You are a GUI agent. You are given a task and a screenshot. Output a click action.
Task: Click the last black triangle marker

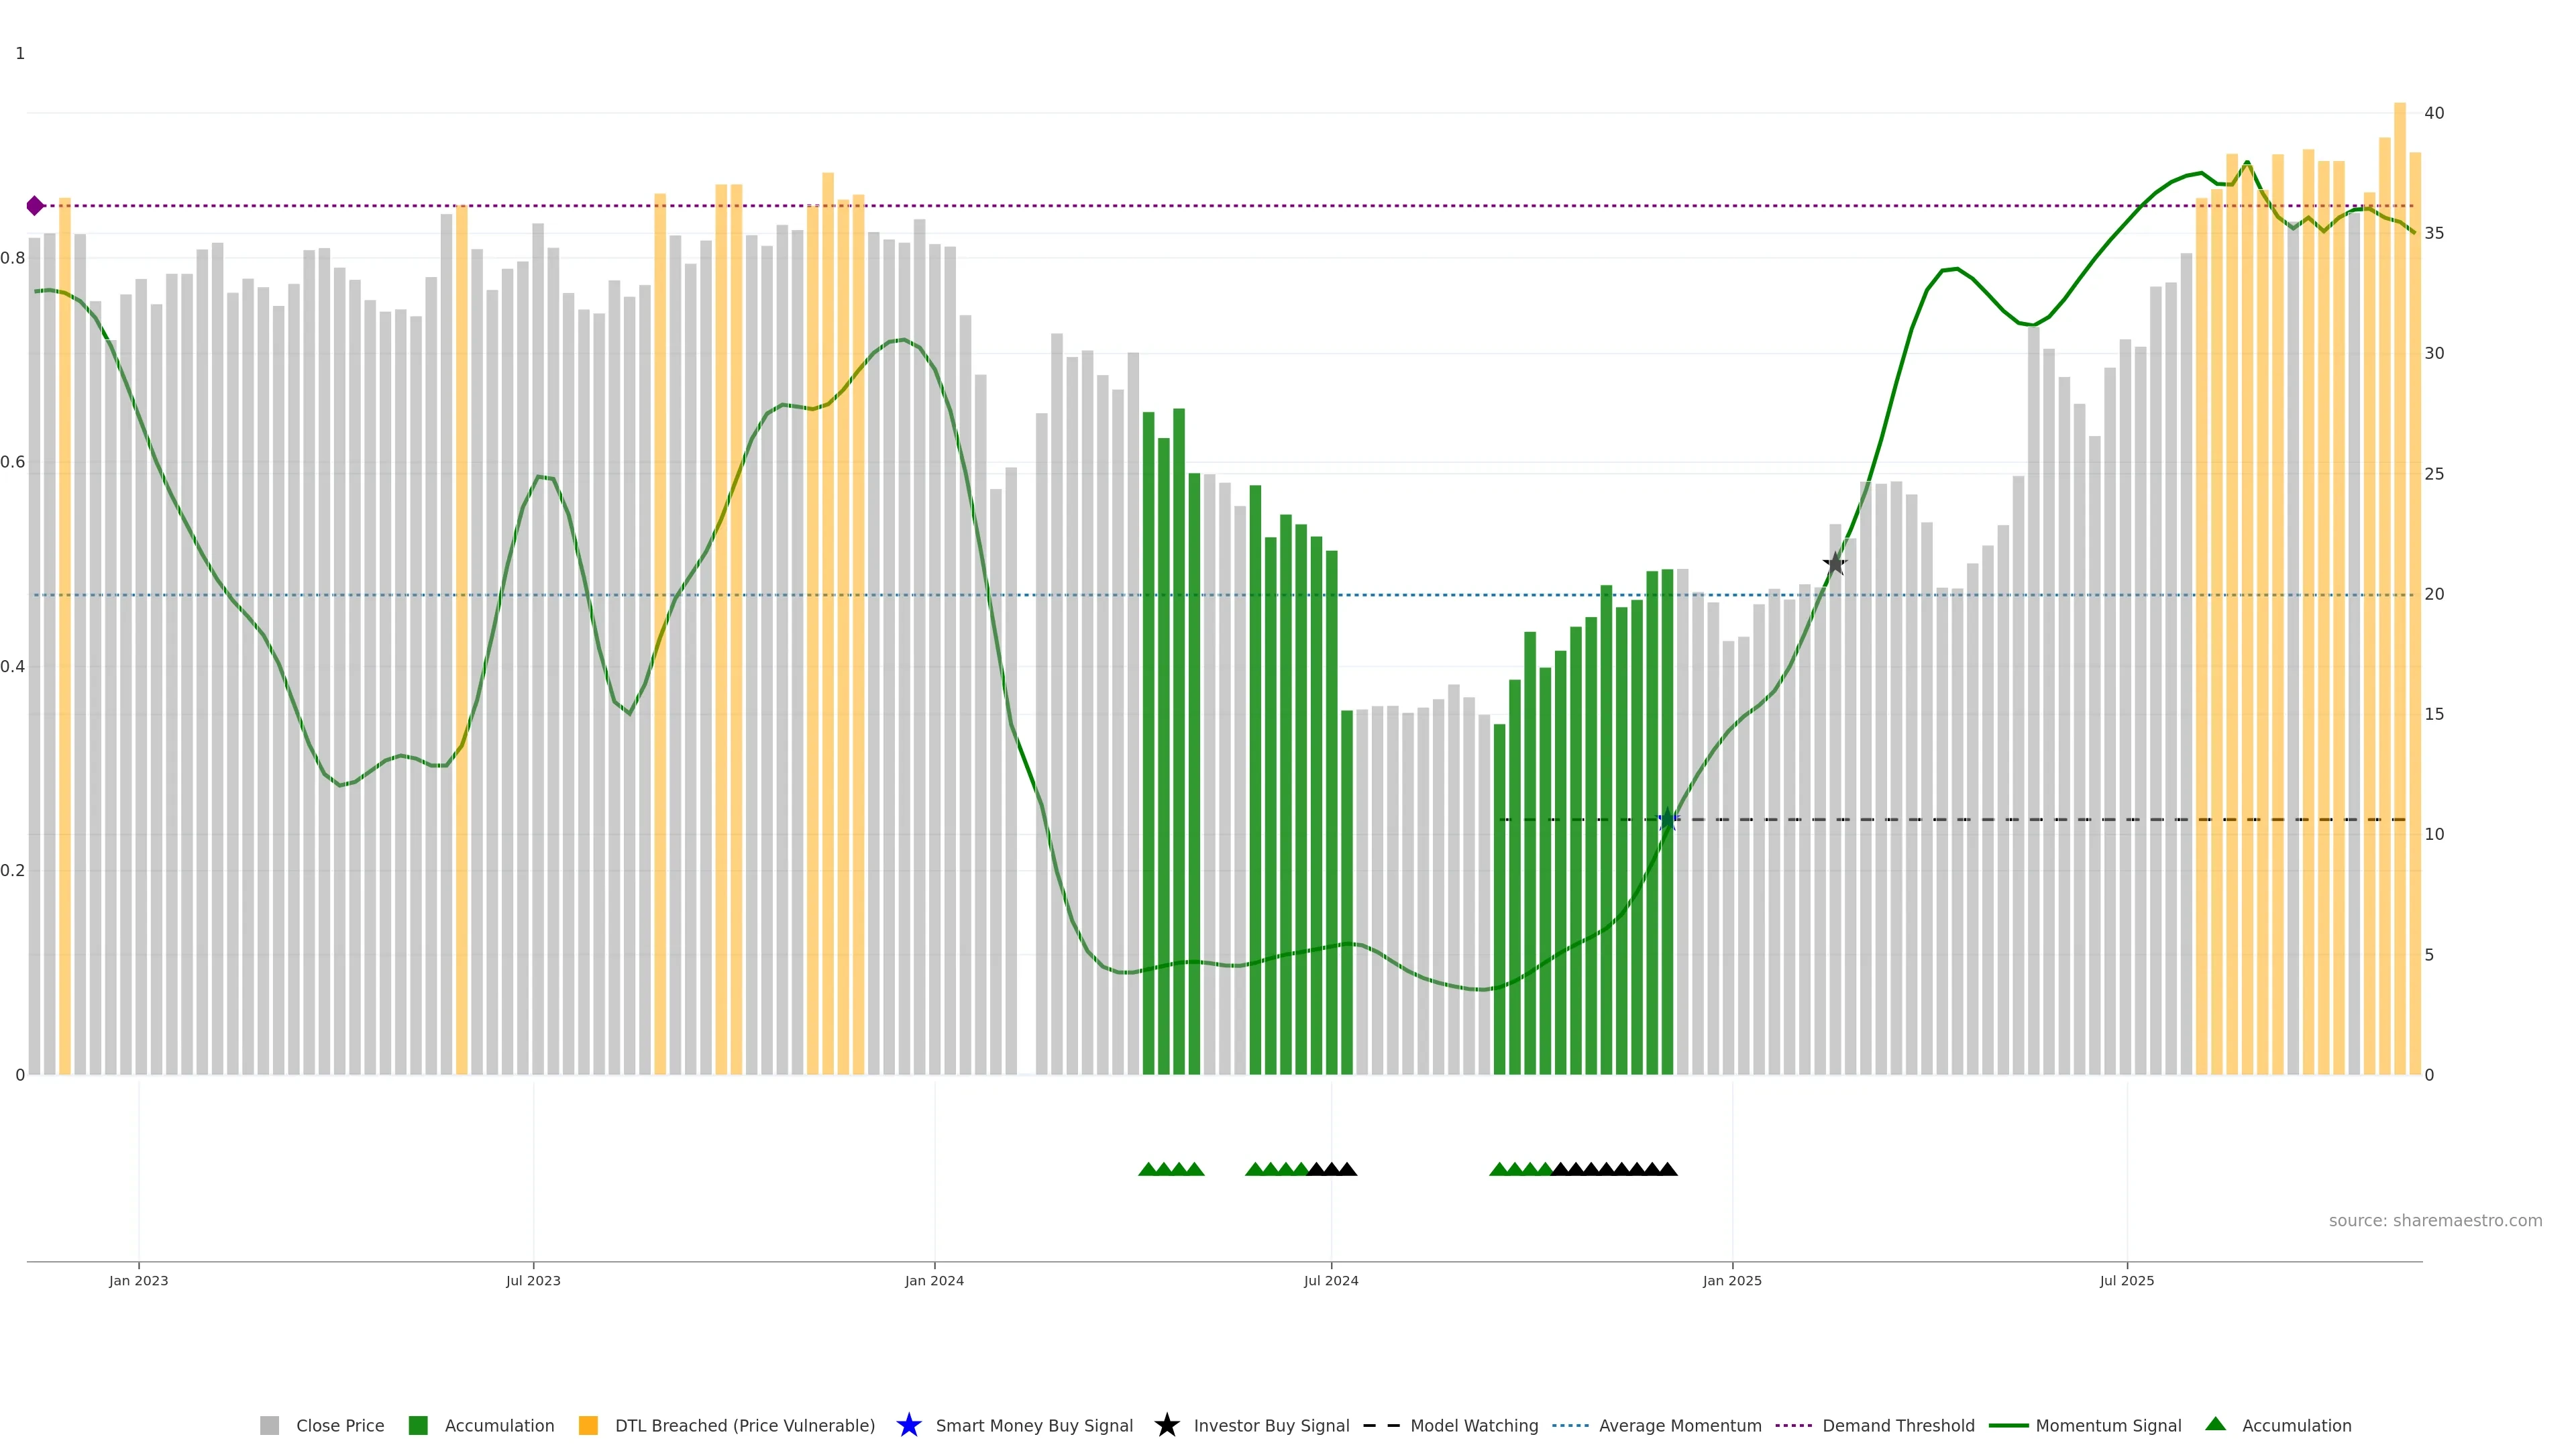(x=1667, y=1169)
